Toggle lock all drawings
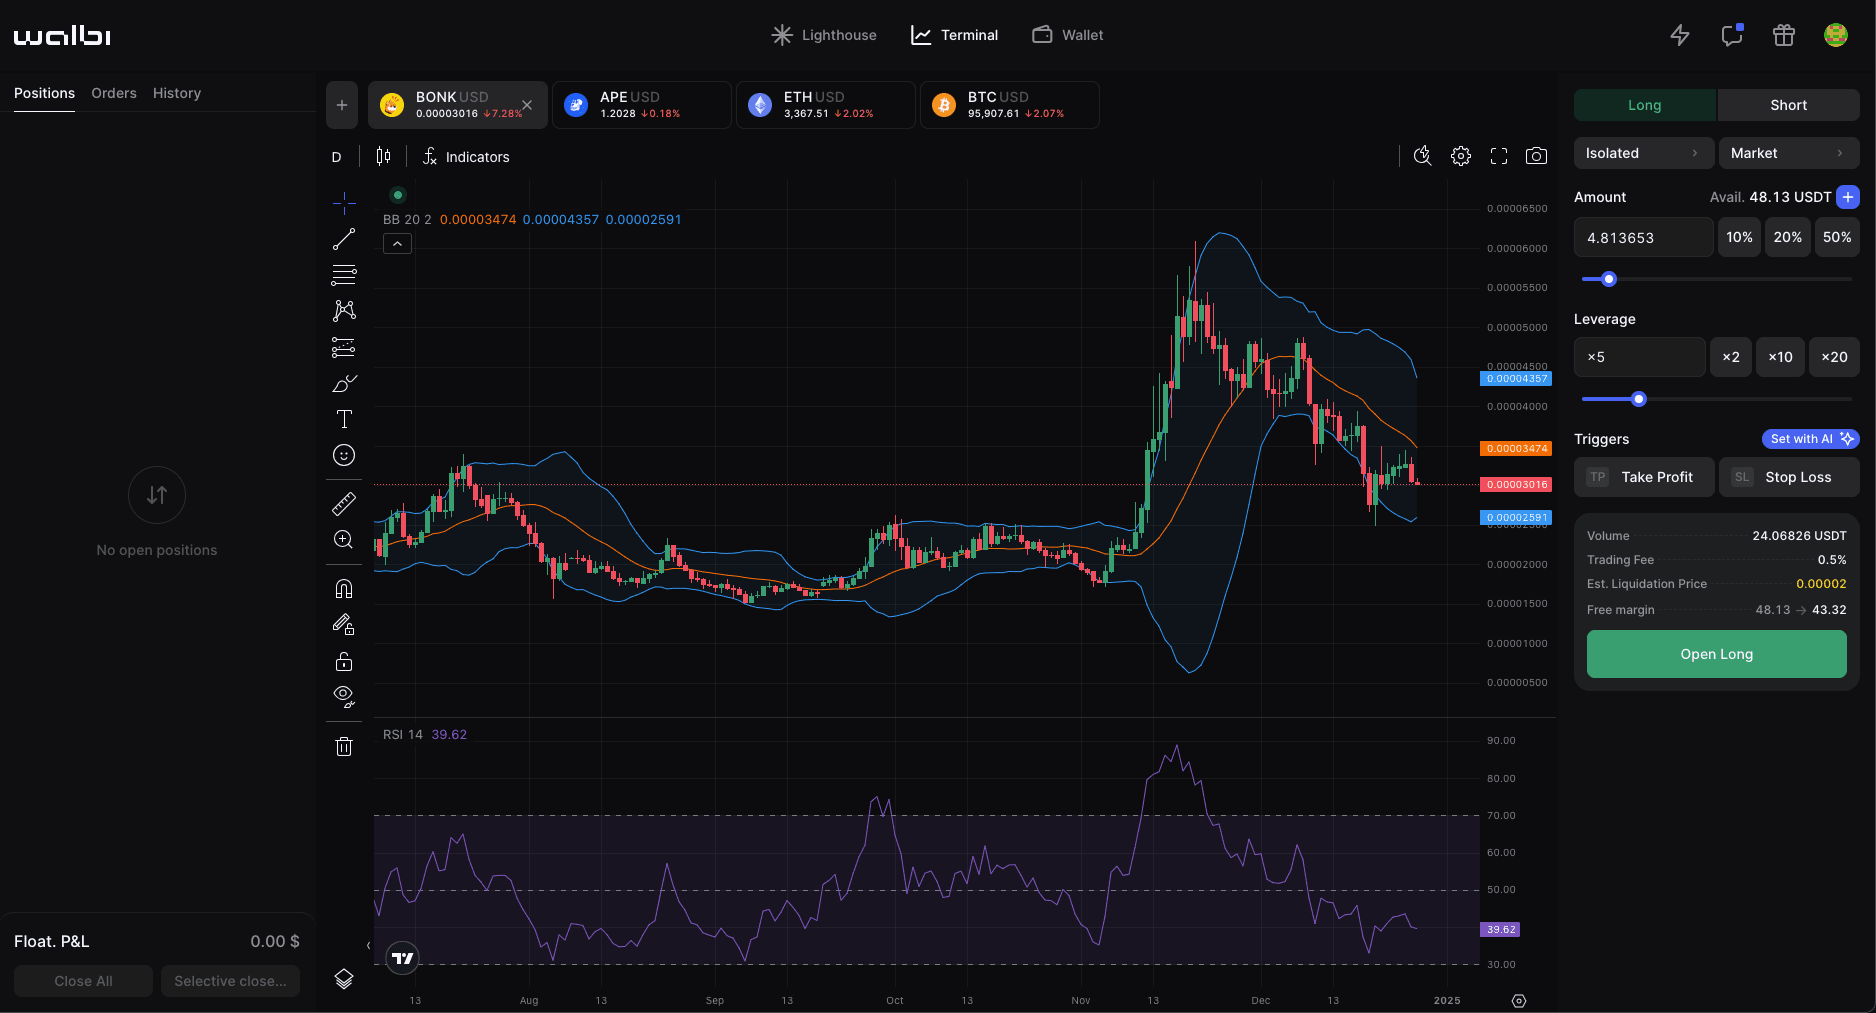1876x1013 pixels. click(x=344, y=661)
